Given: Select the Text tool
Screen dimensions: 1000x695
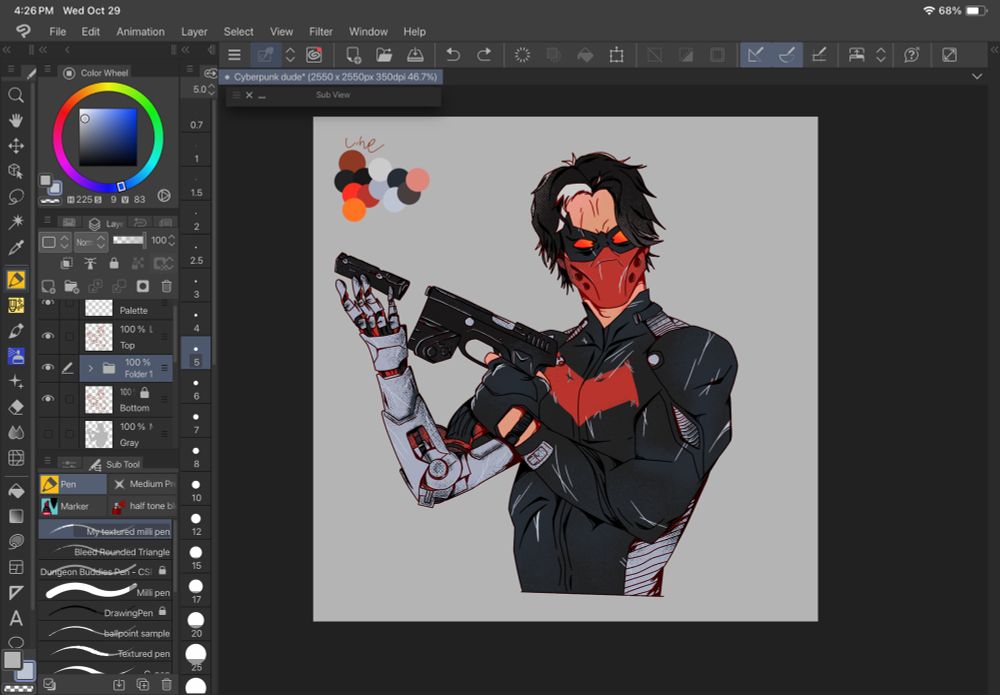Looking at the screenshot, I should [16, 618].
